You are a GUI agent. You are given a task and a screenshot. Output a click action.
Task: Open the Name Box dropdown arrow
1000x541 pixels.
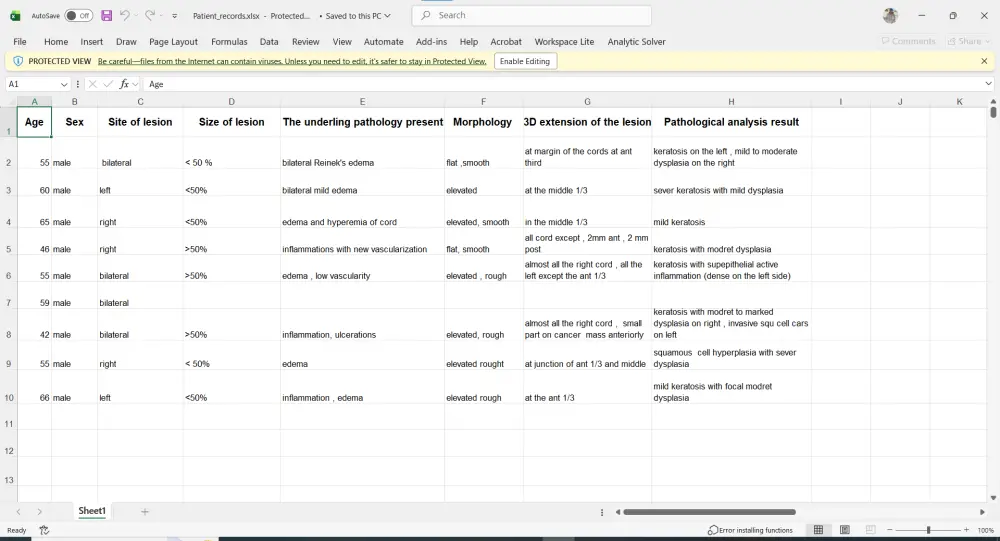click(64, 84)
